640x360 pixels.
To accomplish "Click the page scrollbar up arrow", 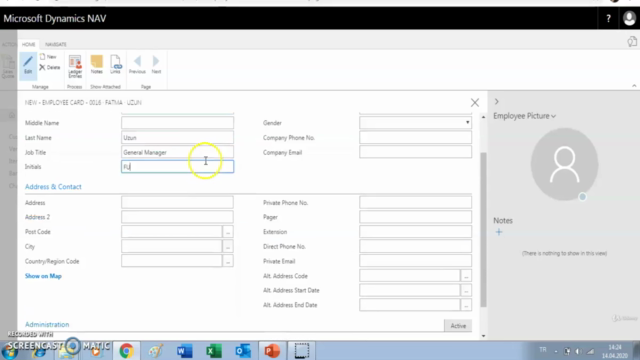I will (x=483, y=117).
